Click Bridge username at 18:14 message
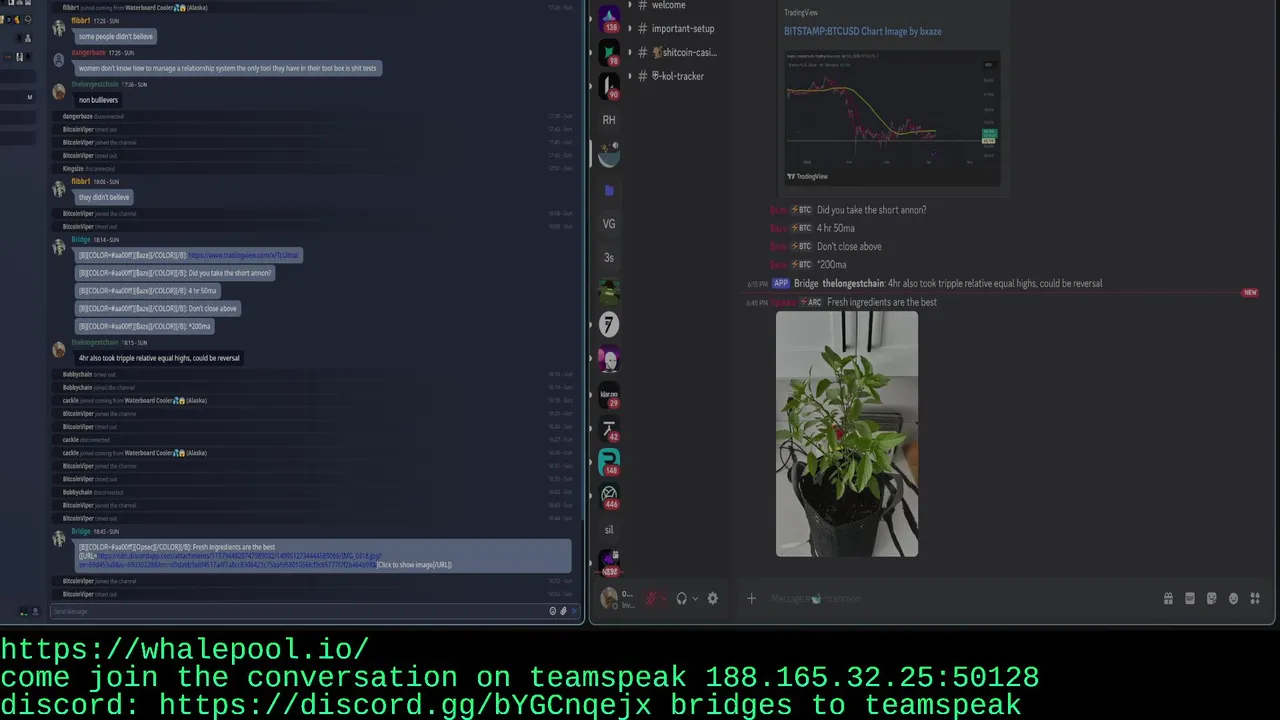The width and height of the screenshot is (1280, 720). (81, 239)
